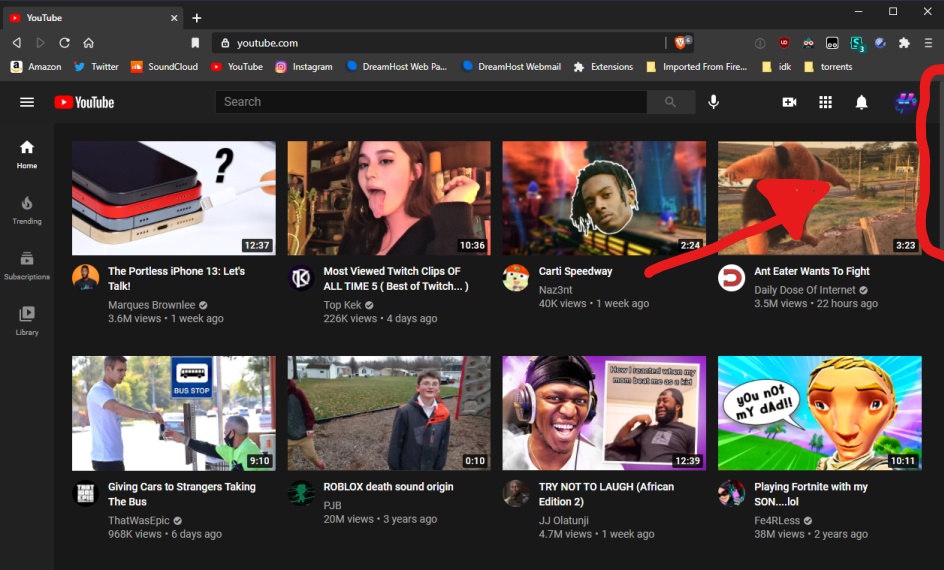
Task: Play the ROBLOX death sound origin thumbnail
Action: [389, 414]
